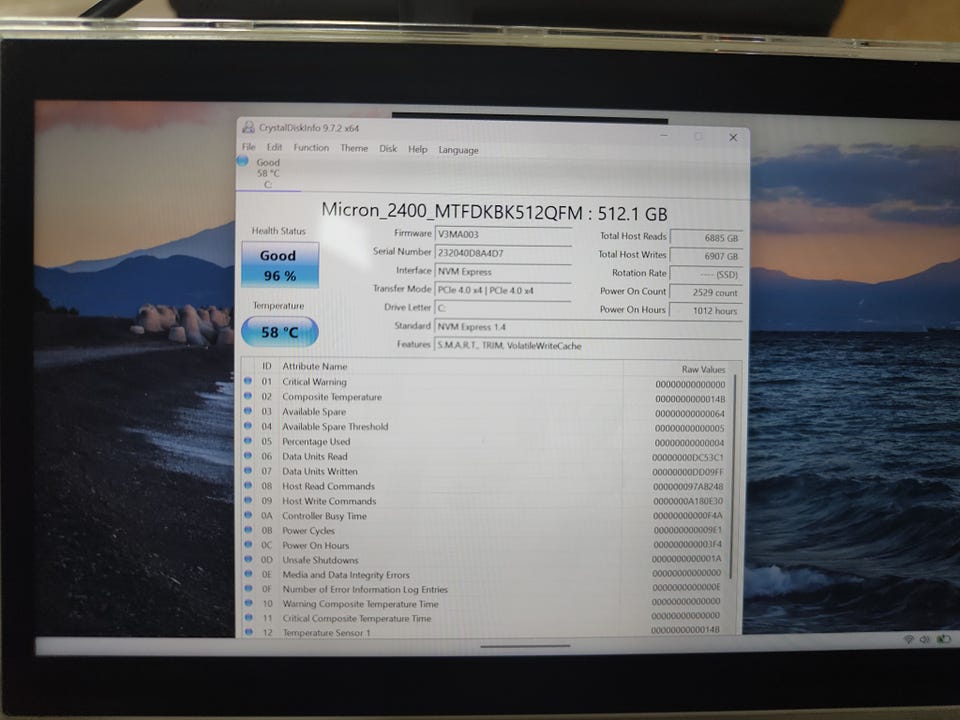
Task: Click the CrystalDiskInfo app icon in title bar
Action: pyautogui.click(x=249, y=127)
